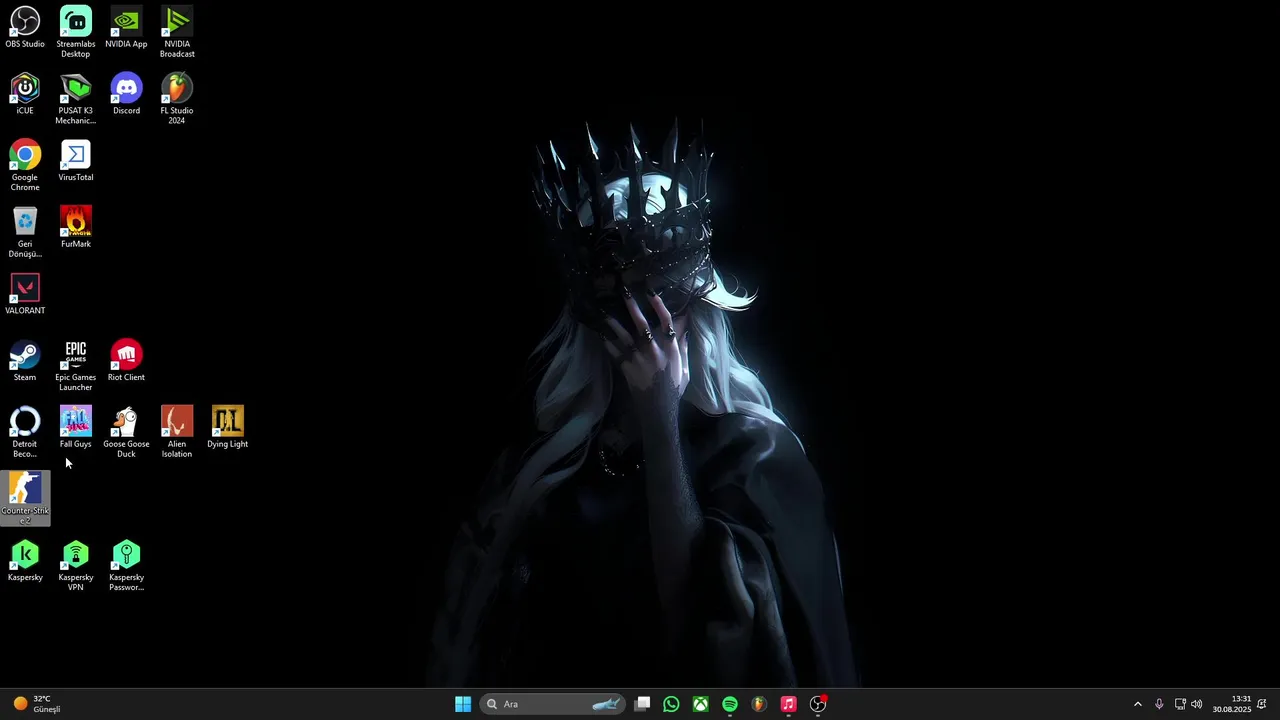The width and height of the screenshot is (1280, 720).
Task: Select the Detroit Become Human shortcut
Action: tap(25, 433)
